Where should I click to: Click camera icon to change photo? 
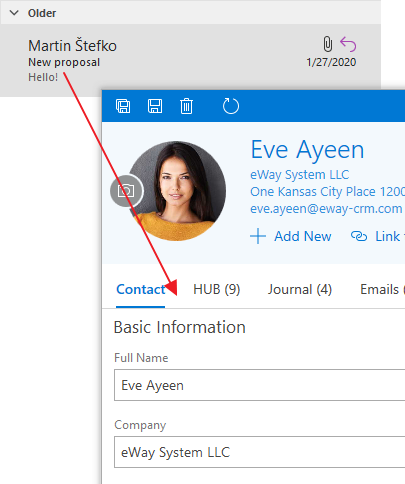126,191
